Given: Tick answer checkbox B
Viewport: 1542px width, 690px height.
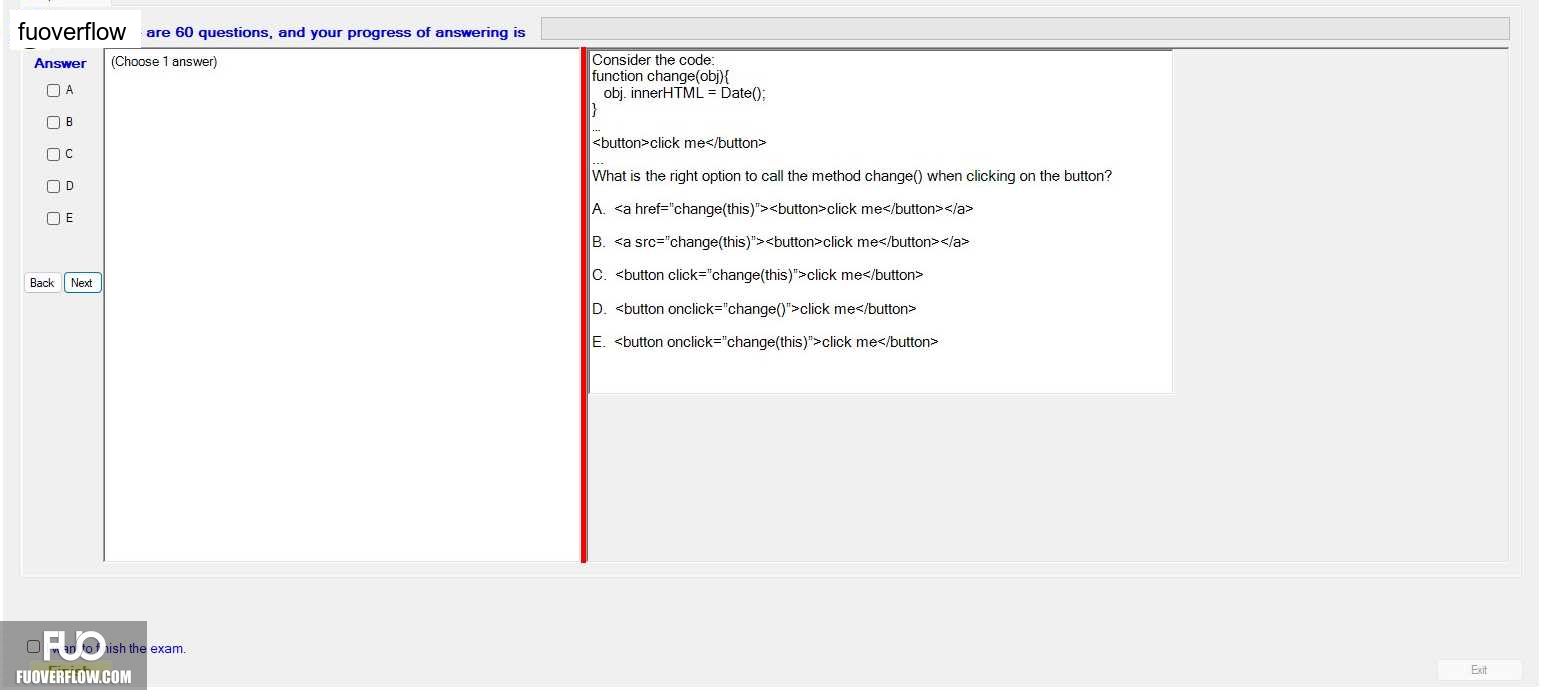Looking at the screenshot, I should (54, 122).
